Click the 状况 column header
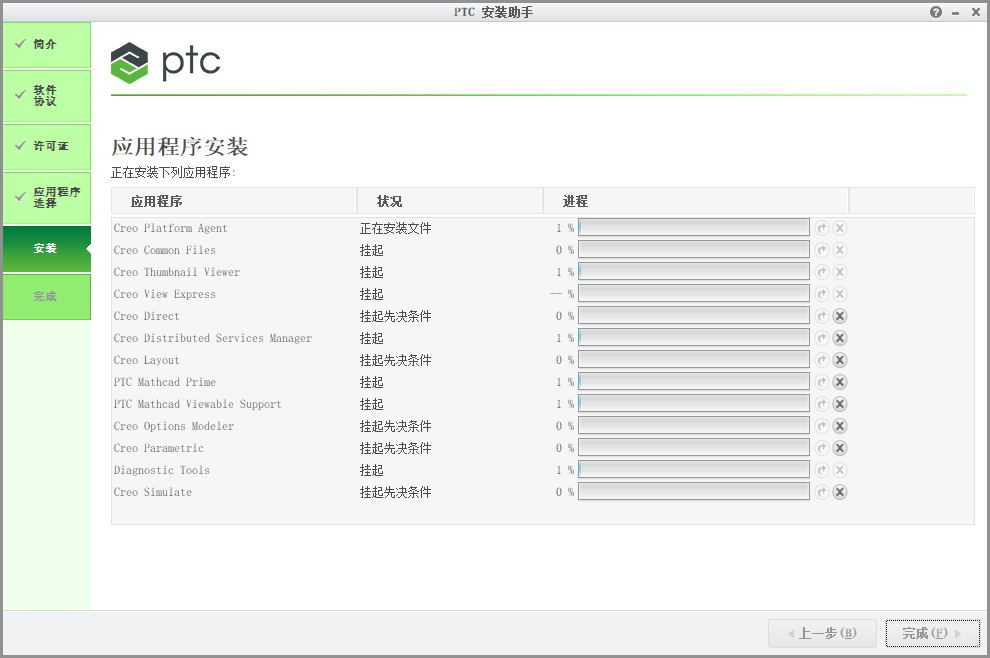 (450, 201)
